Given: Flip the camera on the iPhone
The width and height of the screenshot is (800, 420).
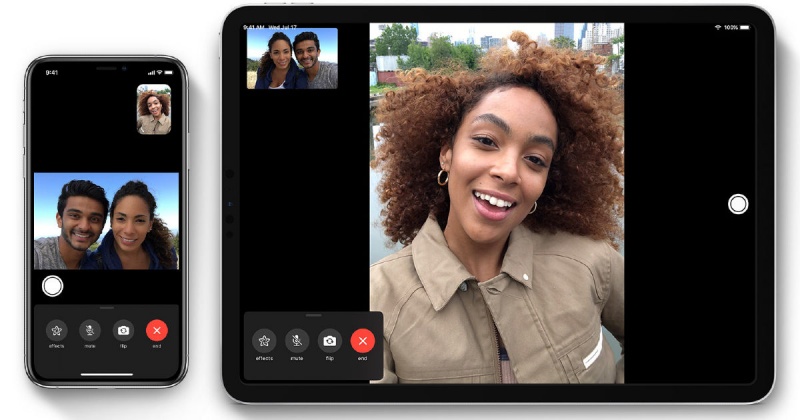Looking at the screenshot, I should click(x=123, y=330).
